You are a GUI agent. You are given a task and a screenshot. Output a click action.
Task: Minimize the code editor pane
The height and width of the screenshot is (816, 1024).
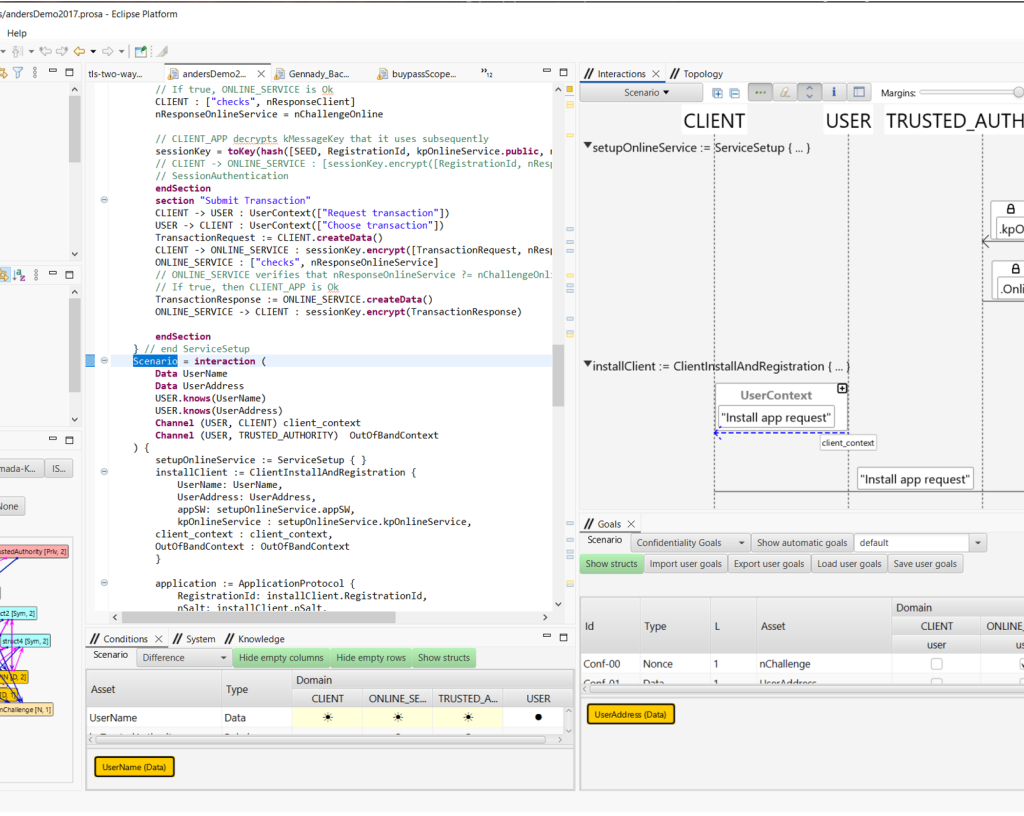pos(547,71)
